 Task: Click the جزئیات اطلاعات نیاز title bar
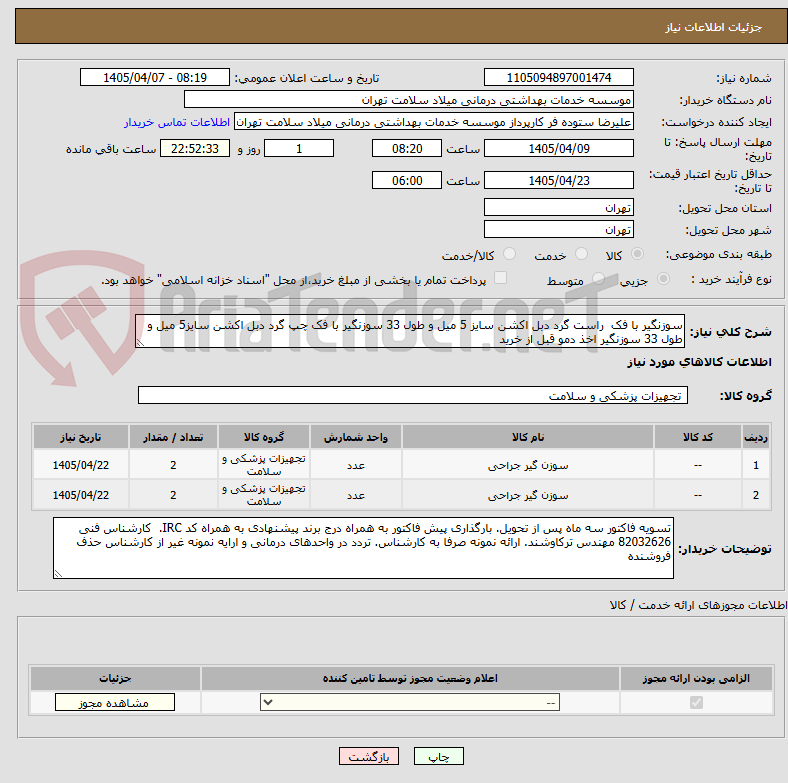coord(401,27)
